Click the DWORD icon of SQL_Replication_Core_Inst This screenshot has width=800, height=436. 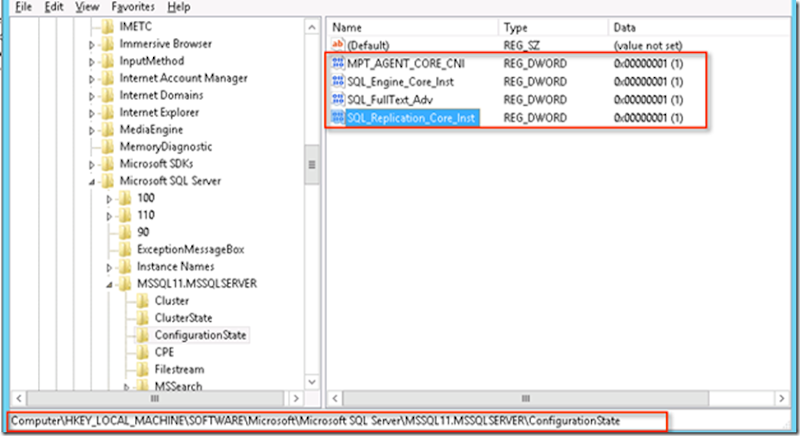(338, 118)
